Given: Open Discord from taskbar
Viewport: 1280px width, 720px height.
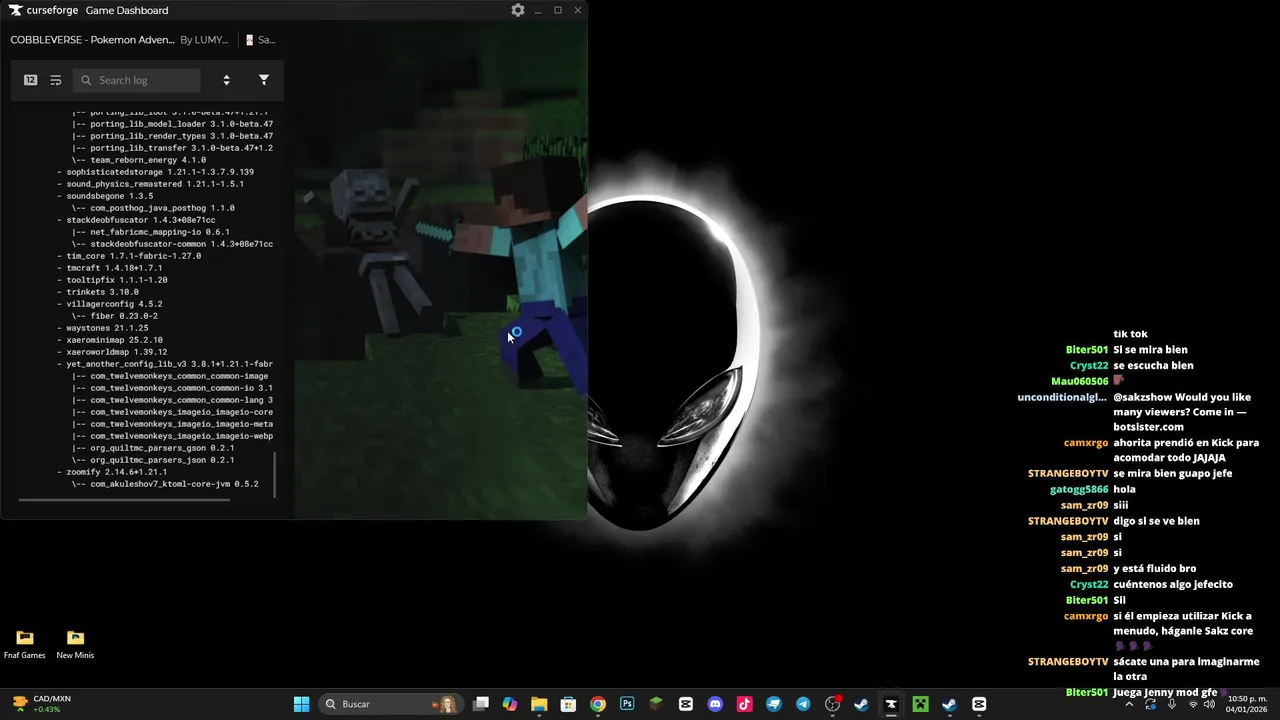Looking at the screenshot, I should [715, 704].
